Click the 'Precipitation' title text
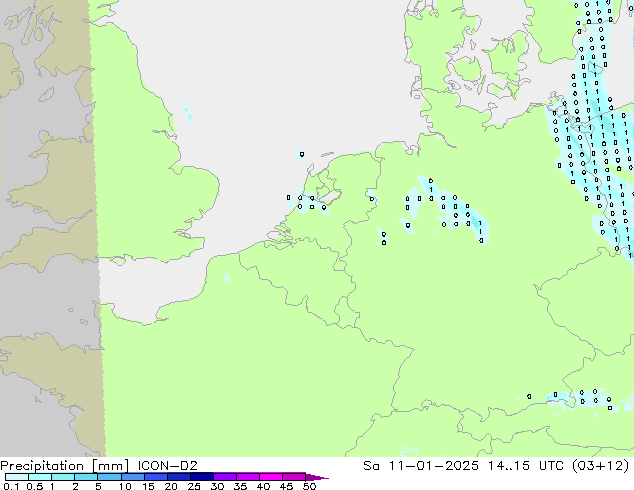This screenshot has height=490, width=634. coord(42,466)
